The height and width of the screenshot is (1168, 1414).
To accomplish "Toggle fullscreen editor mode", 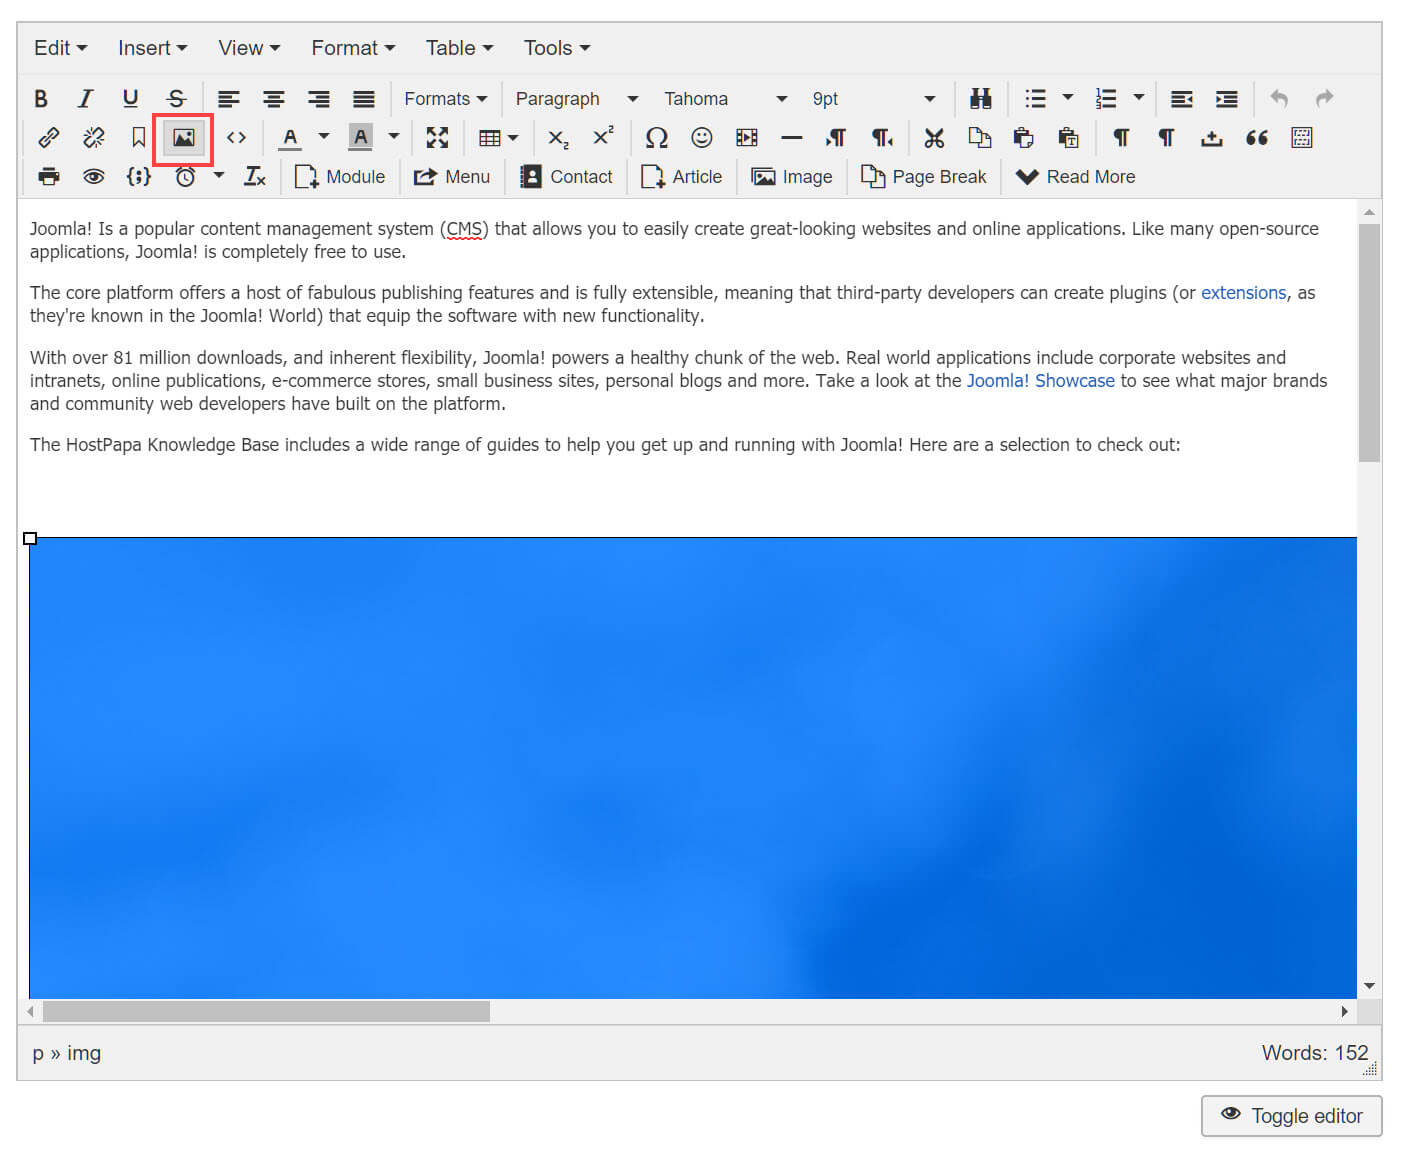I will (437, 138).
